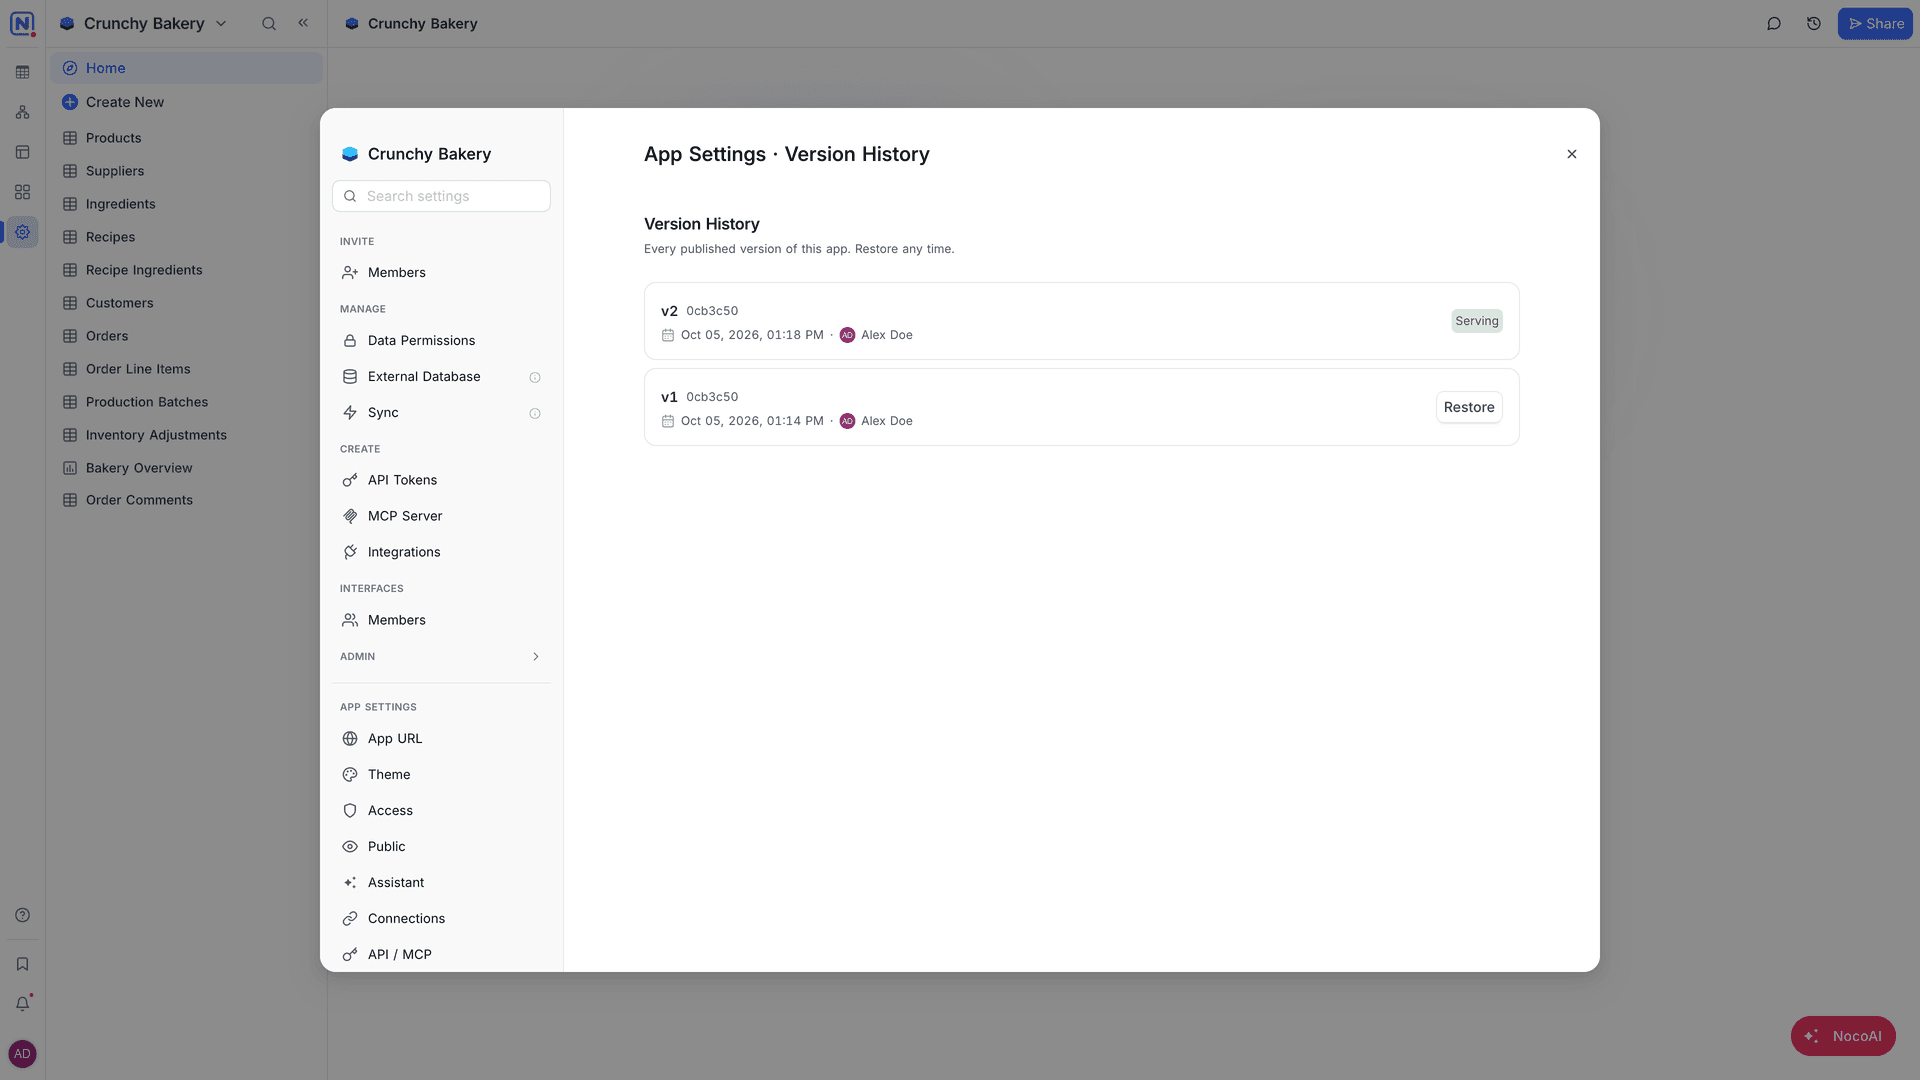Screen dimensions: 1920x1080
Task: Click the bookmark icon in left rail
Action: (22, 964)
